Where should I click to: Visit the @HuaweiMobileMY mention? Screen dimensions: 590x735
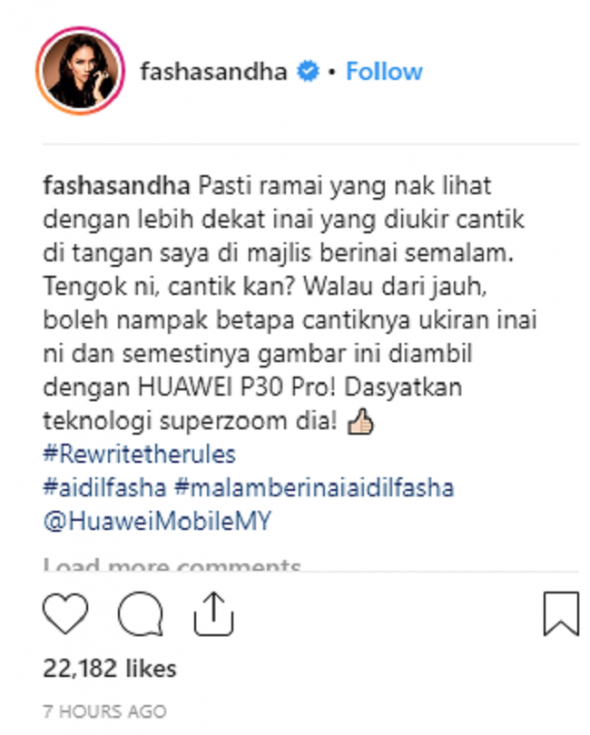(x=157, y=521)
